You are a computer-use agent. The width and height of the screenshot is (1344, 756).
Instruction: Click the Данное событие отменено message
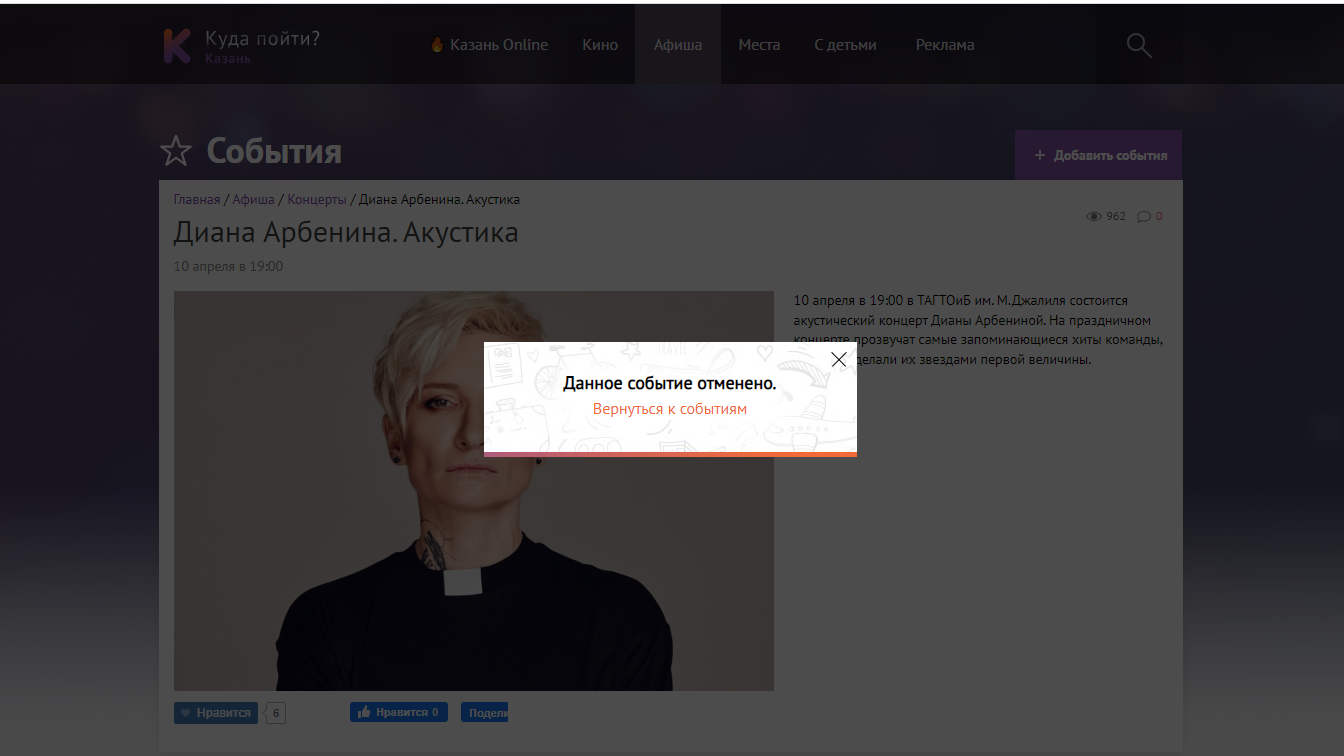point(670,384)
